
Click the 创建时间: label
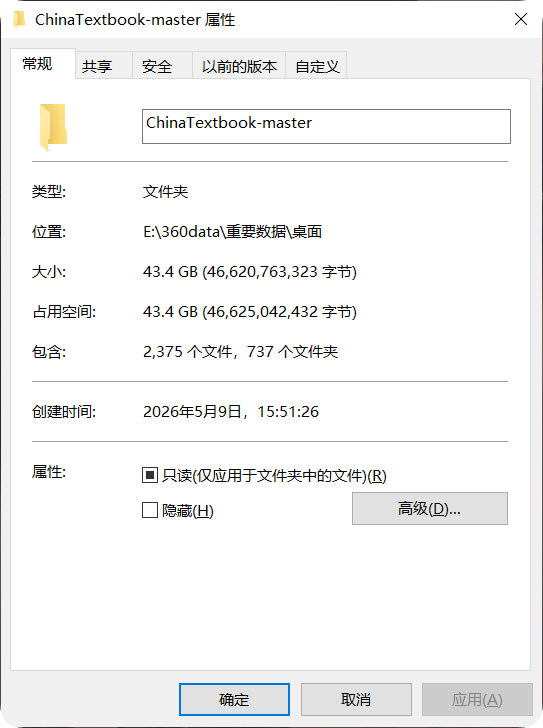[x=64, y=411]
